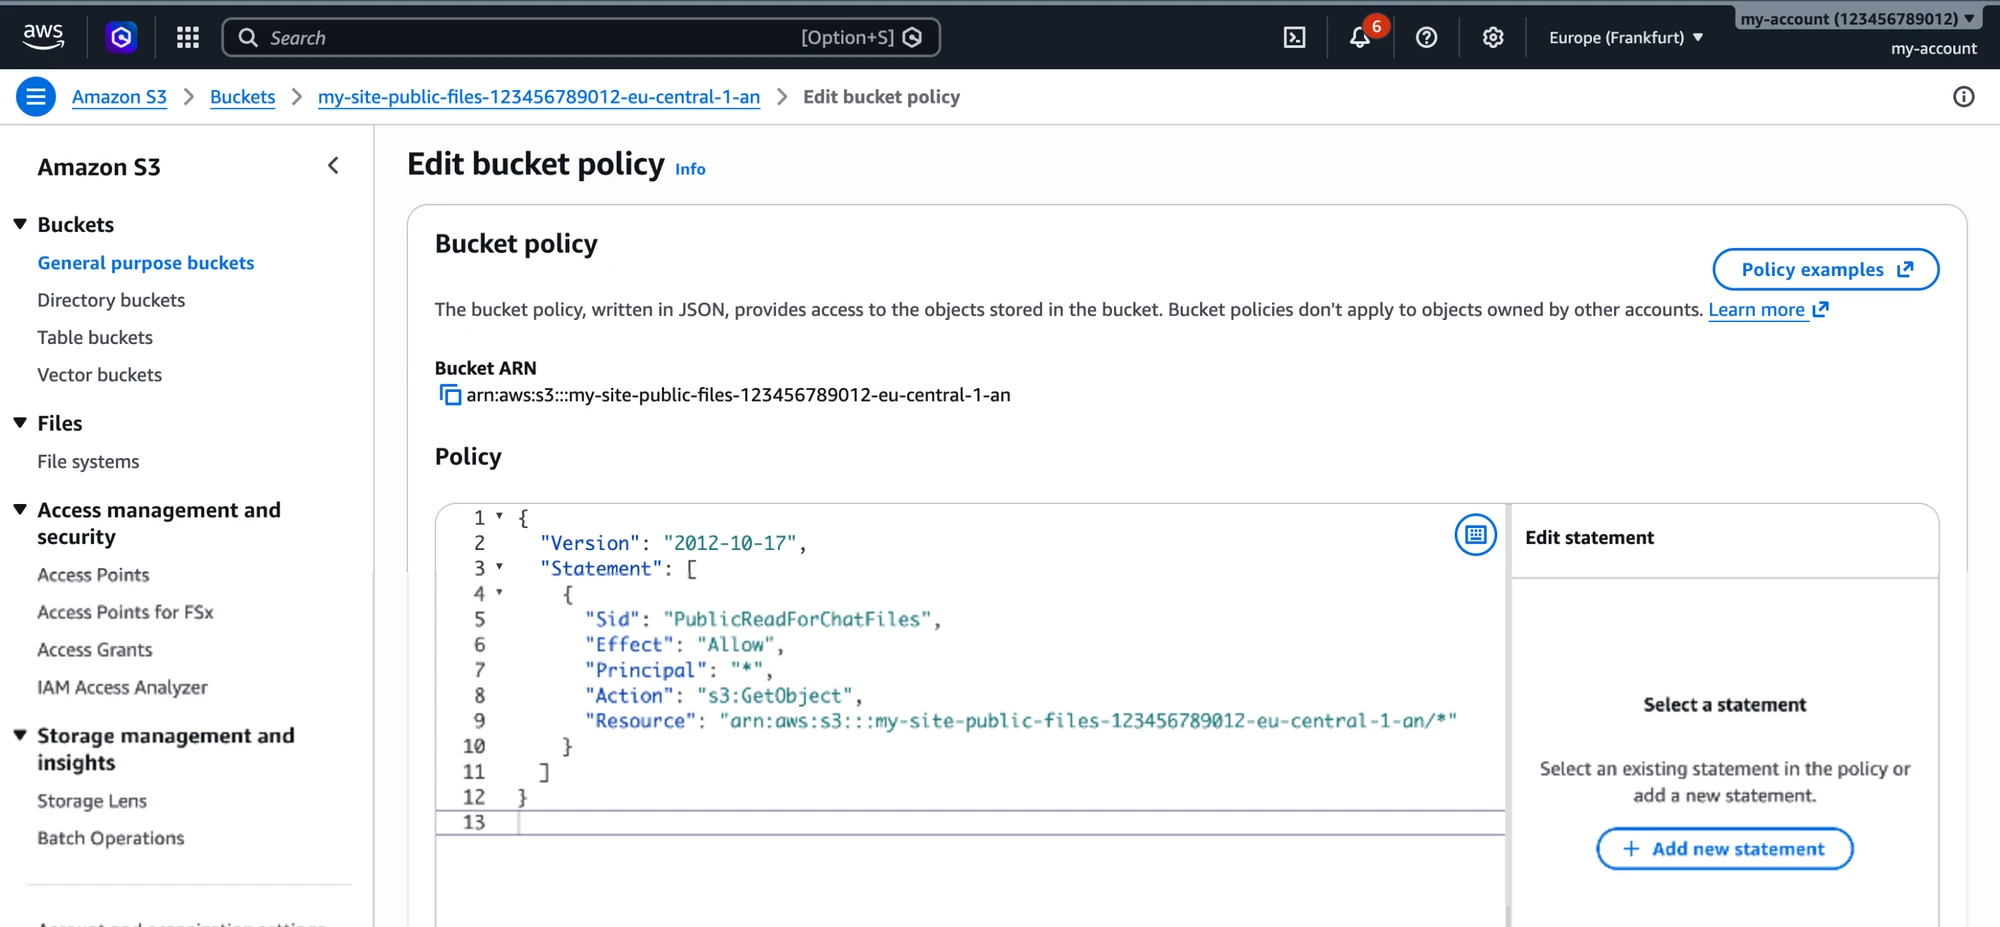Open the settings gear icon
2000x927 pixels.
1493,37
